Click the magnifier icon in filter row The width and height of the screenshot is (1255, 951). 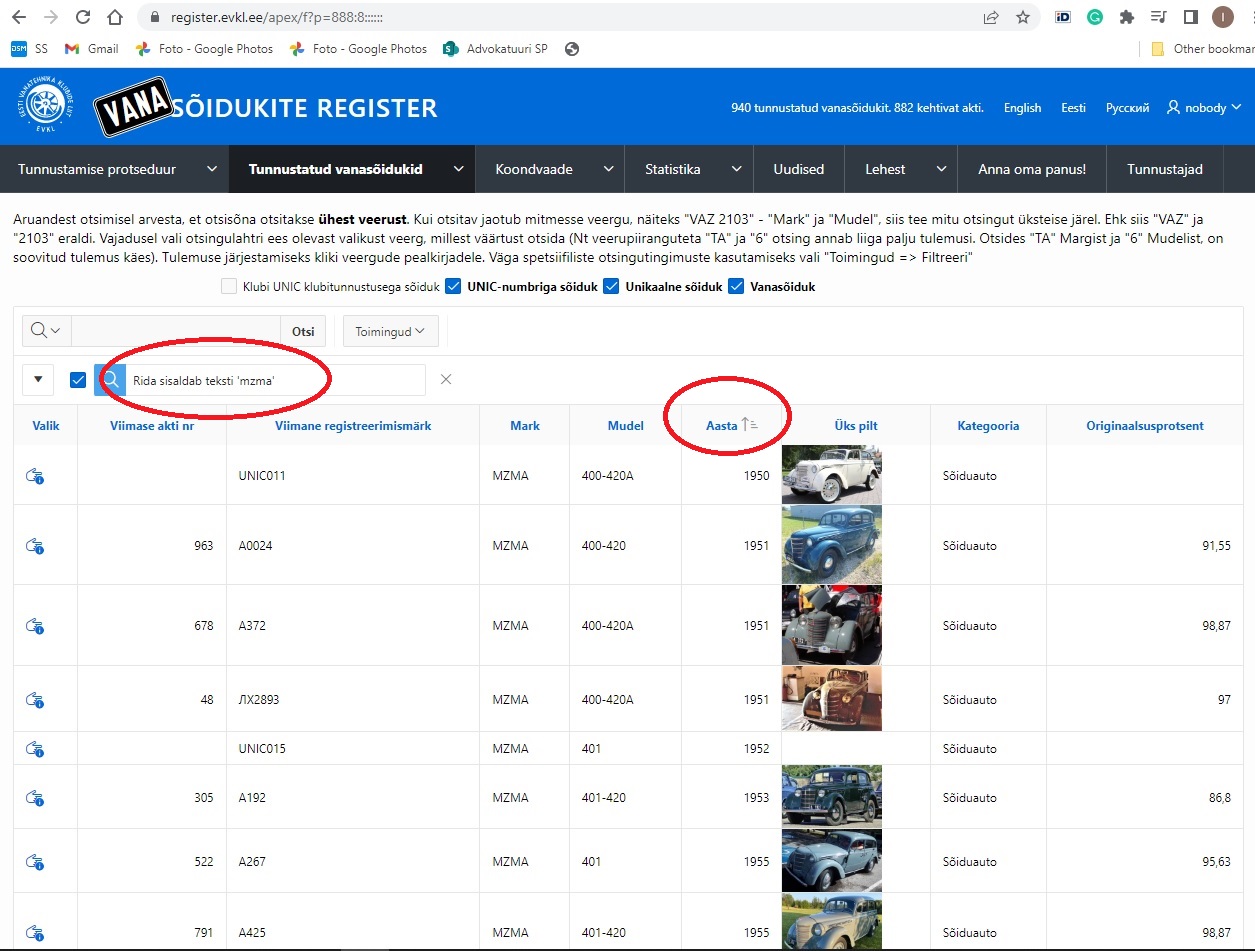click(x=110, y=380)
